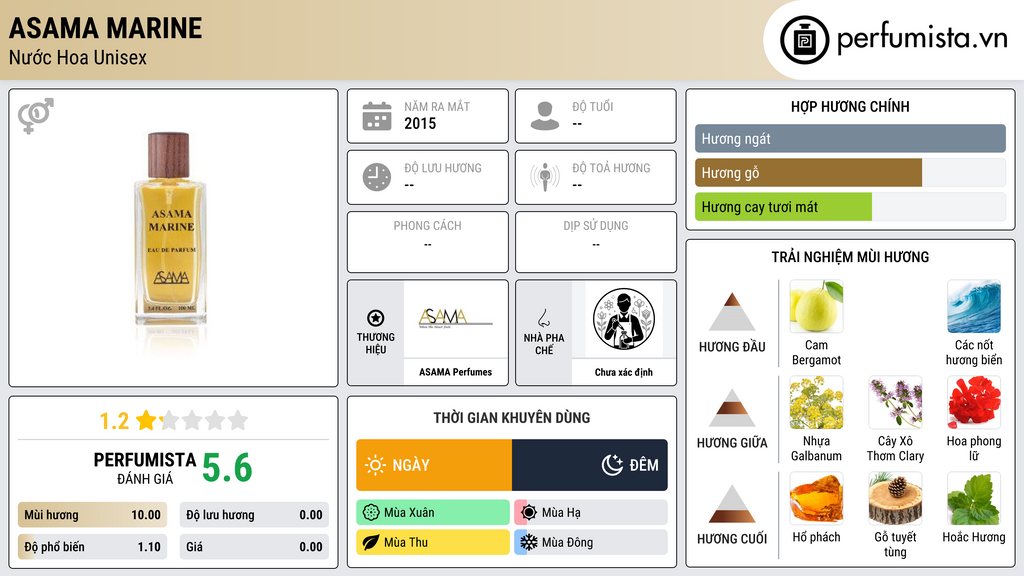
Task: Click the Thời Gian Khuyên Dùng heading
Action: pos(512,417)
